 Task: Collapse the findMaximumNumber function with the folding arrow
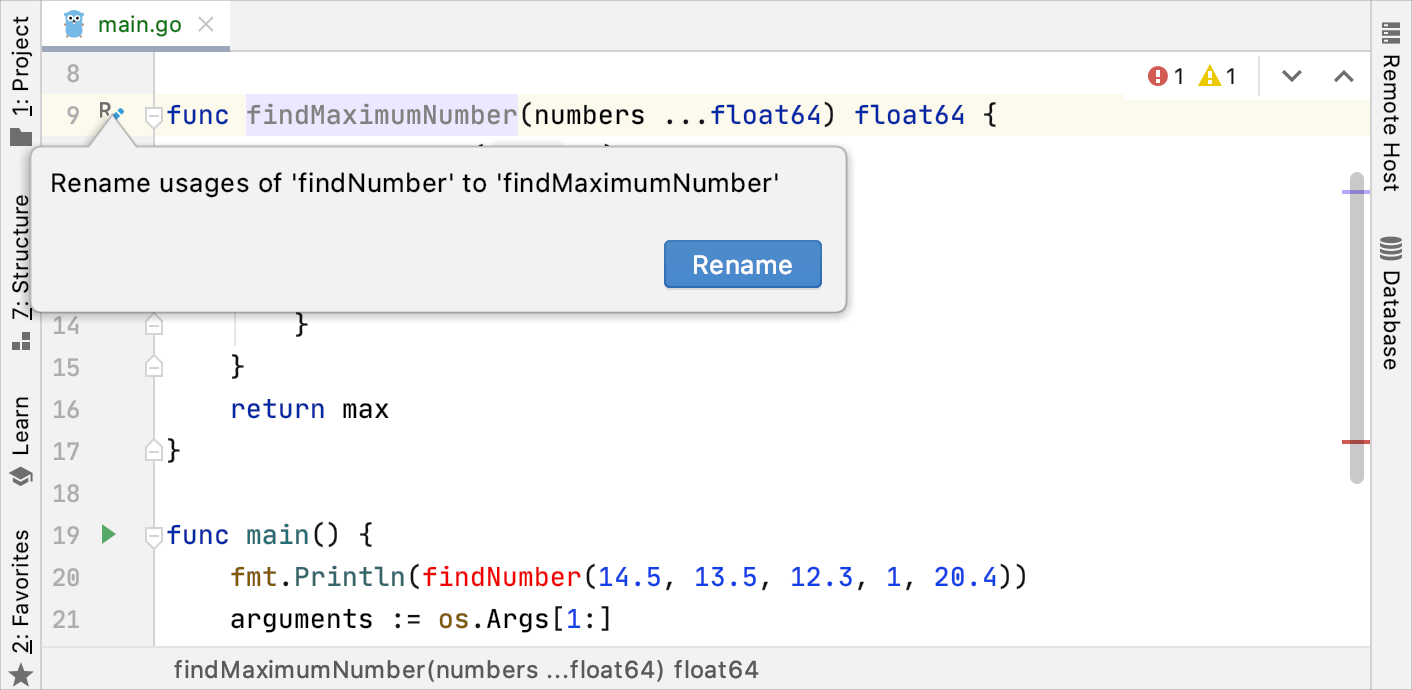(152, 117)
